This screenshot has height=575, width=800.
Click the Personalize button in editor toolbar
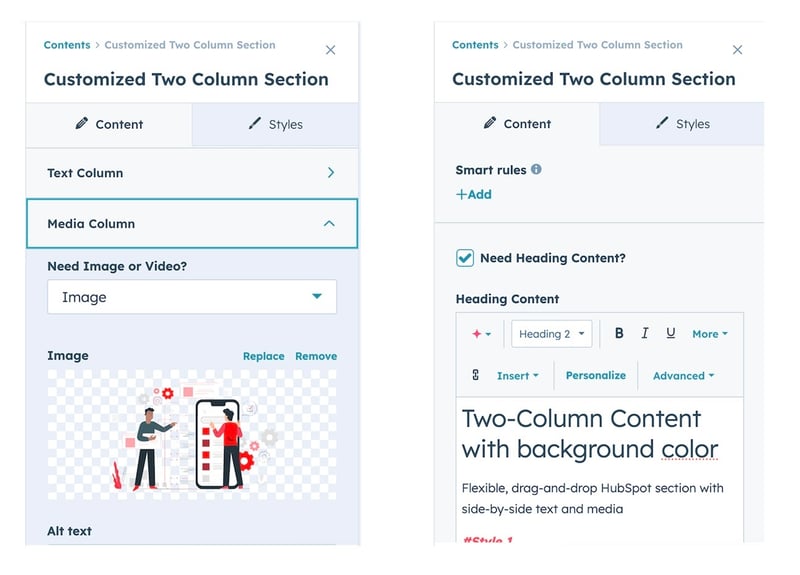595,375
